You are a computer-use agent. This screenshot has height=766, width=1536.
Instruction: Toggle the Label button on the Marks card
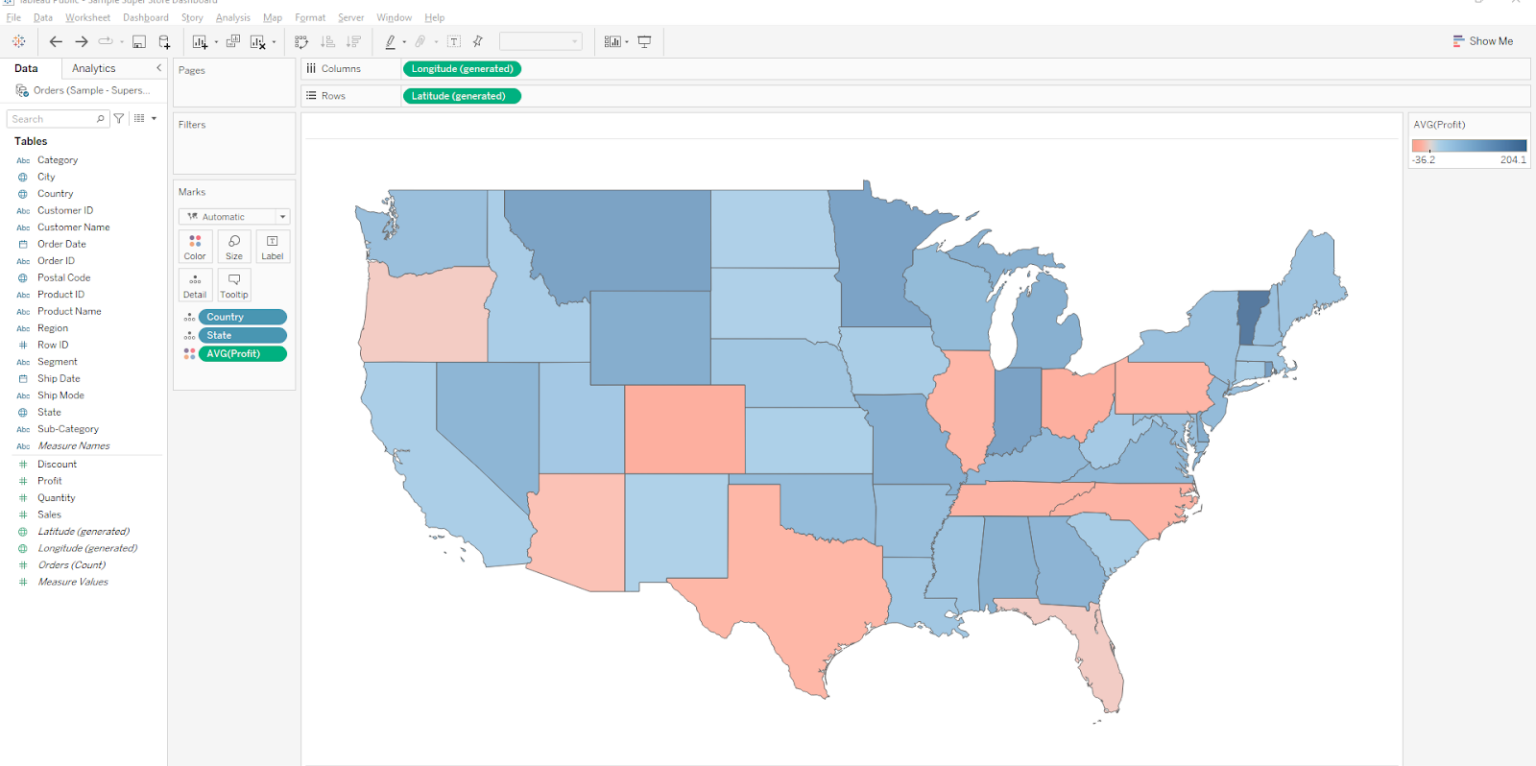coord(272,246)
